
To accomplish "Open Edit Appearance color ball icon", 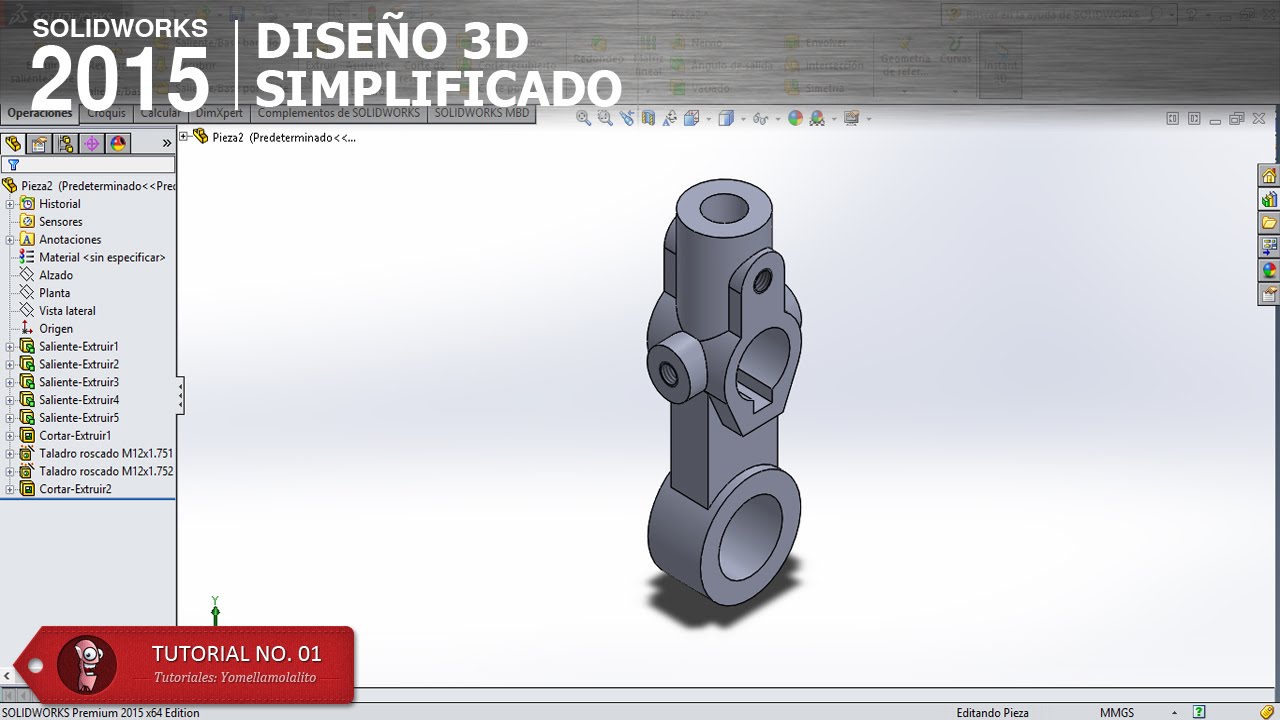I will click(x=795, y=118).
